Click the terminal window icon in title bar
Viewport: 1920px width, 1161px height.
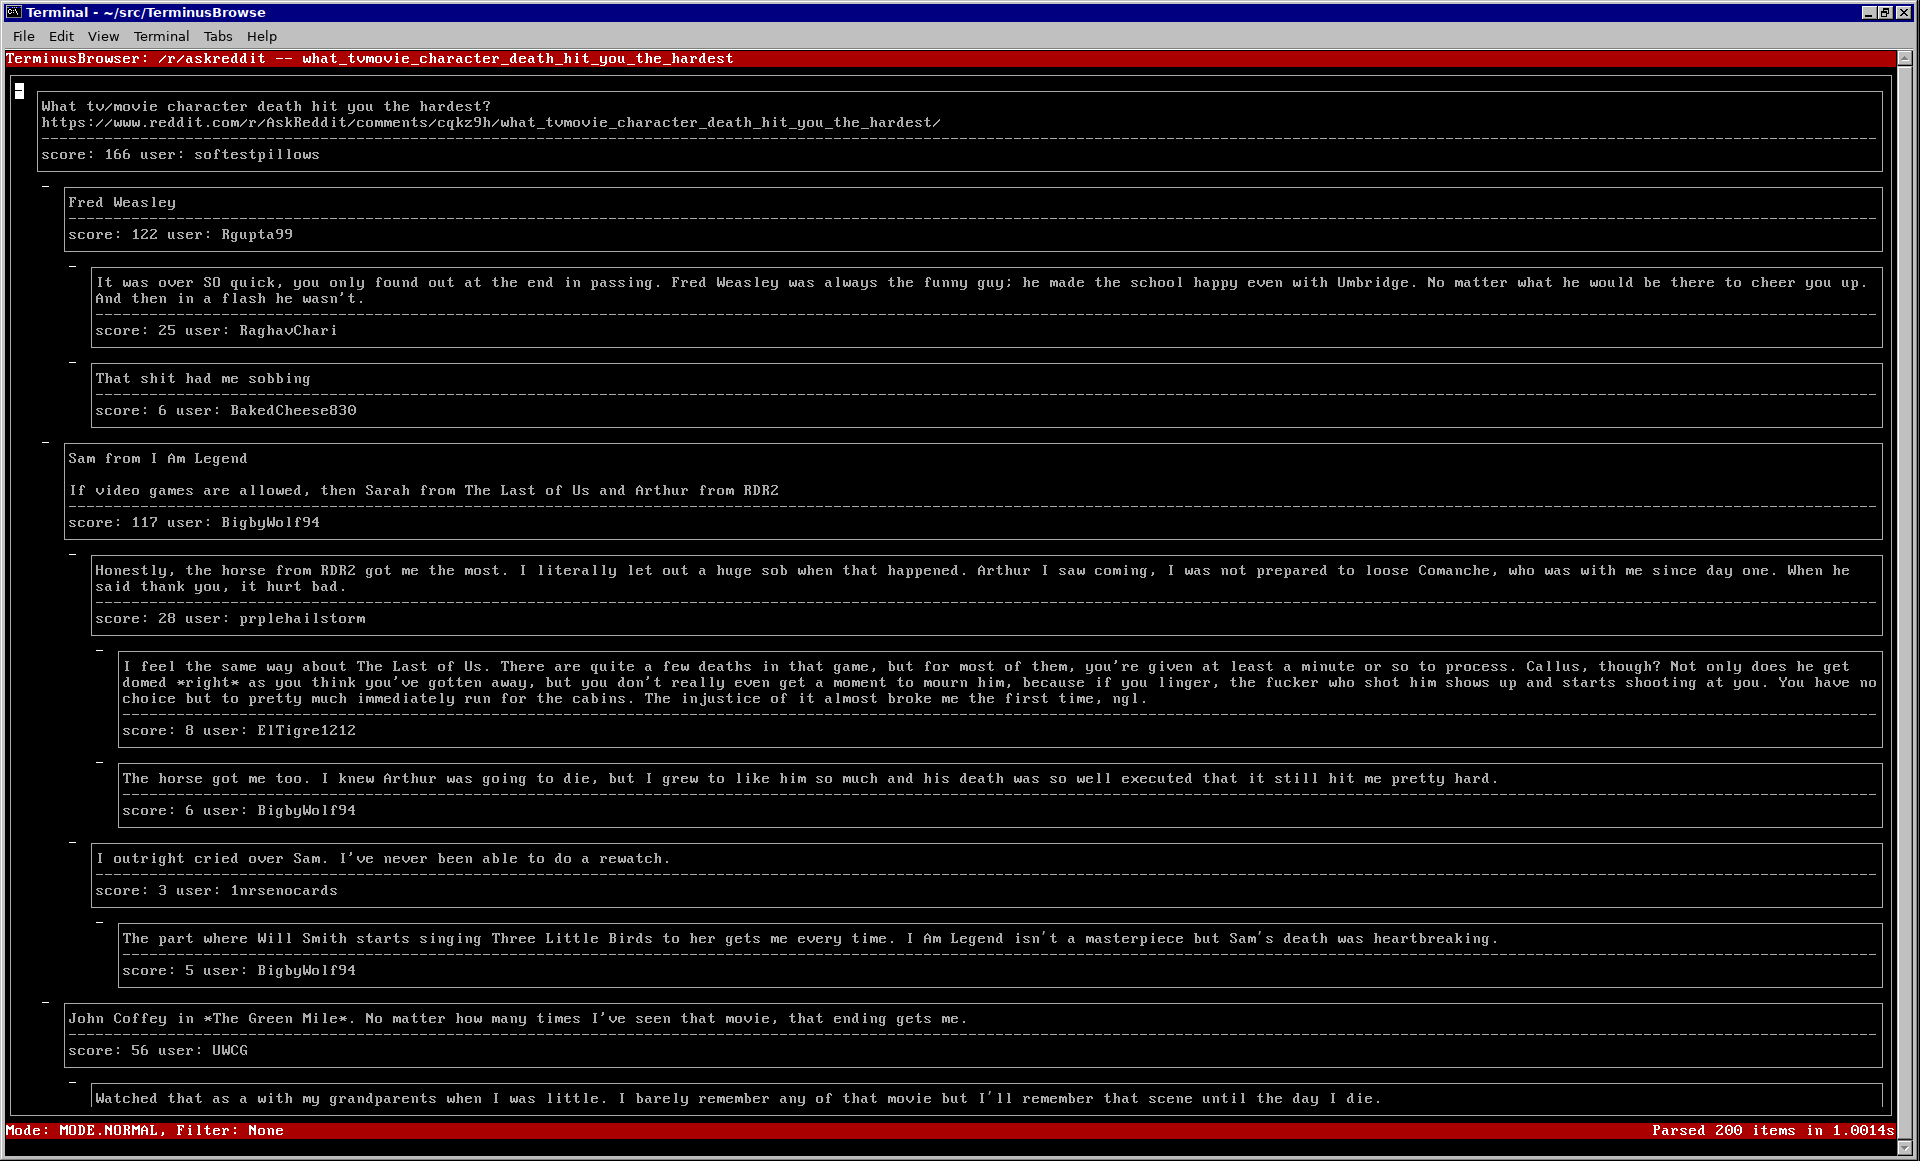click(x=13, y=12)
